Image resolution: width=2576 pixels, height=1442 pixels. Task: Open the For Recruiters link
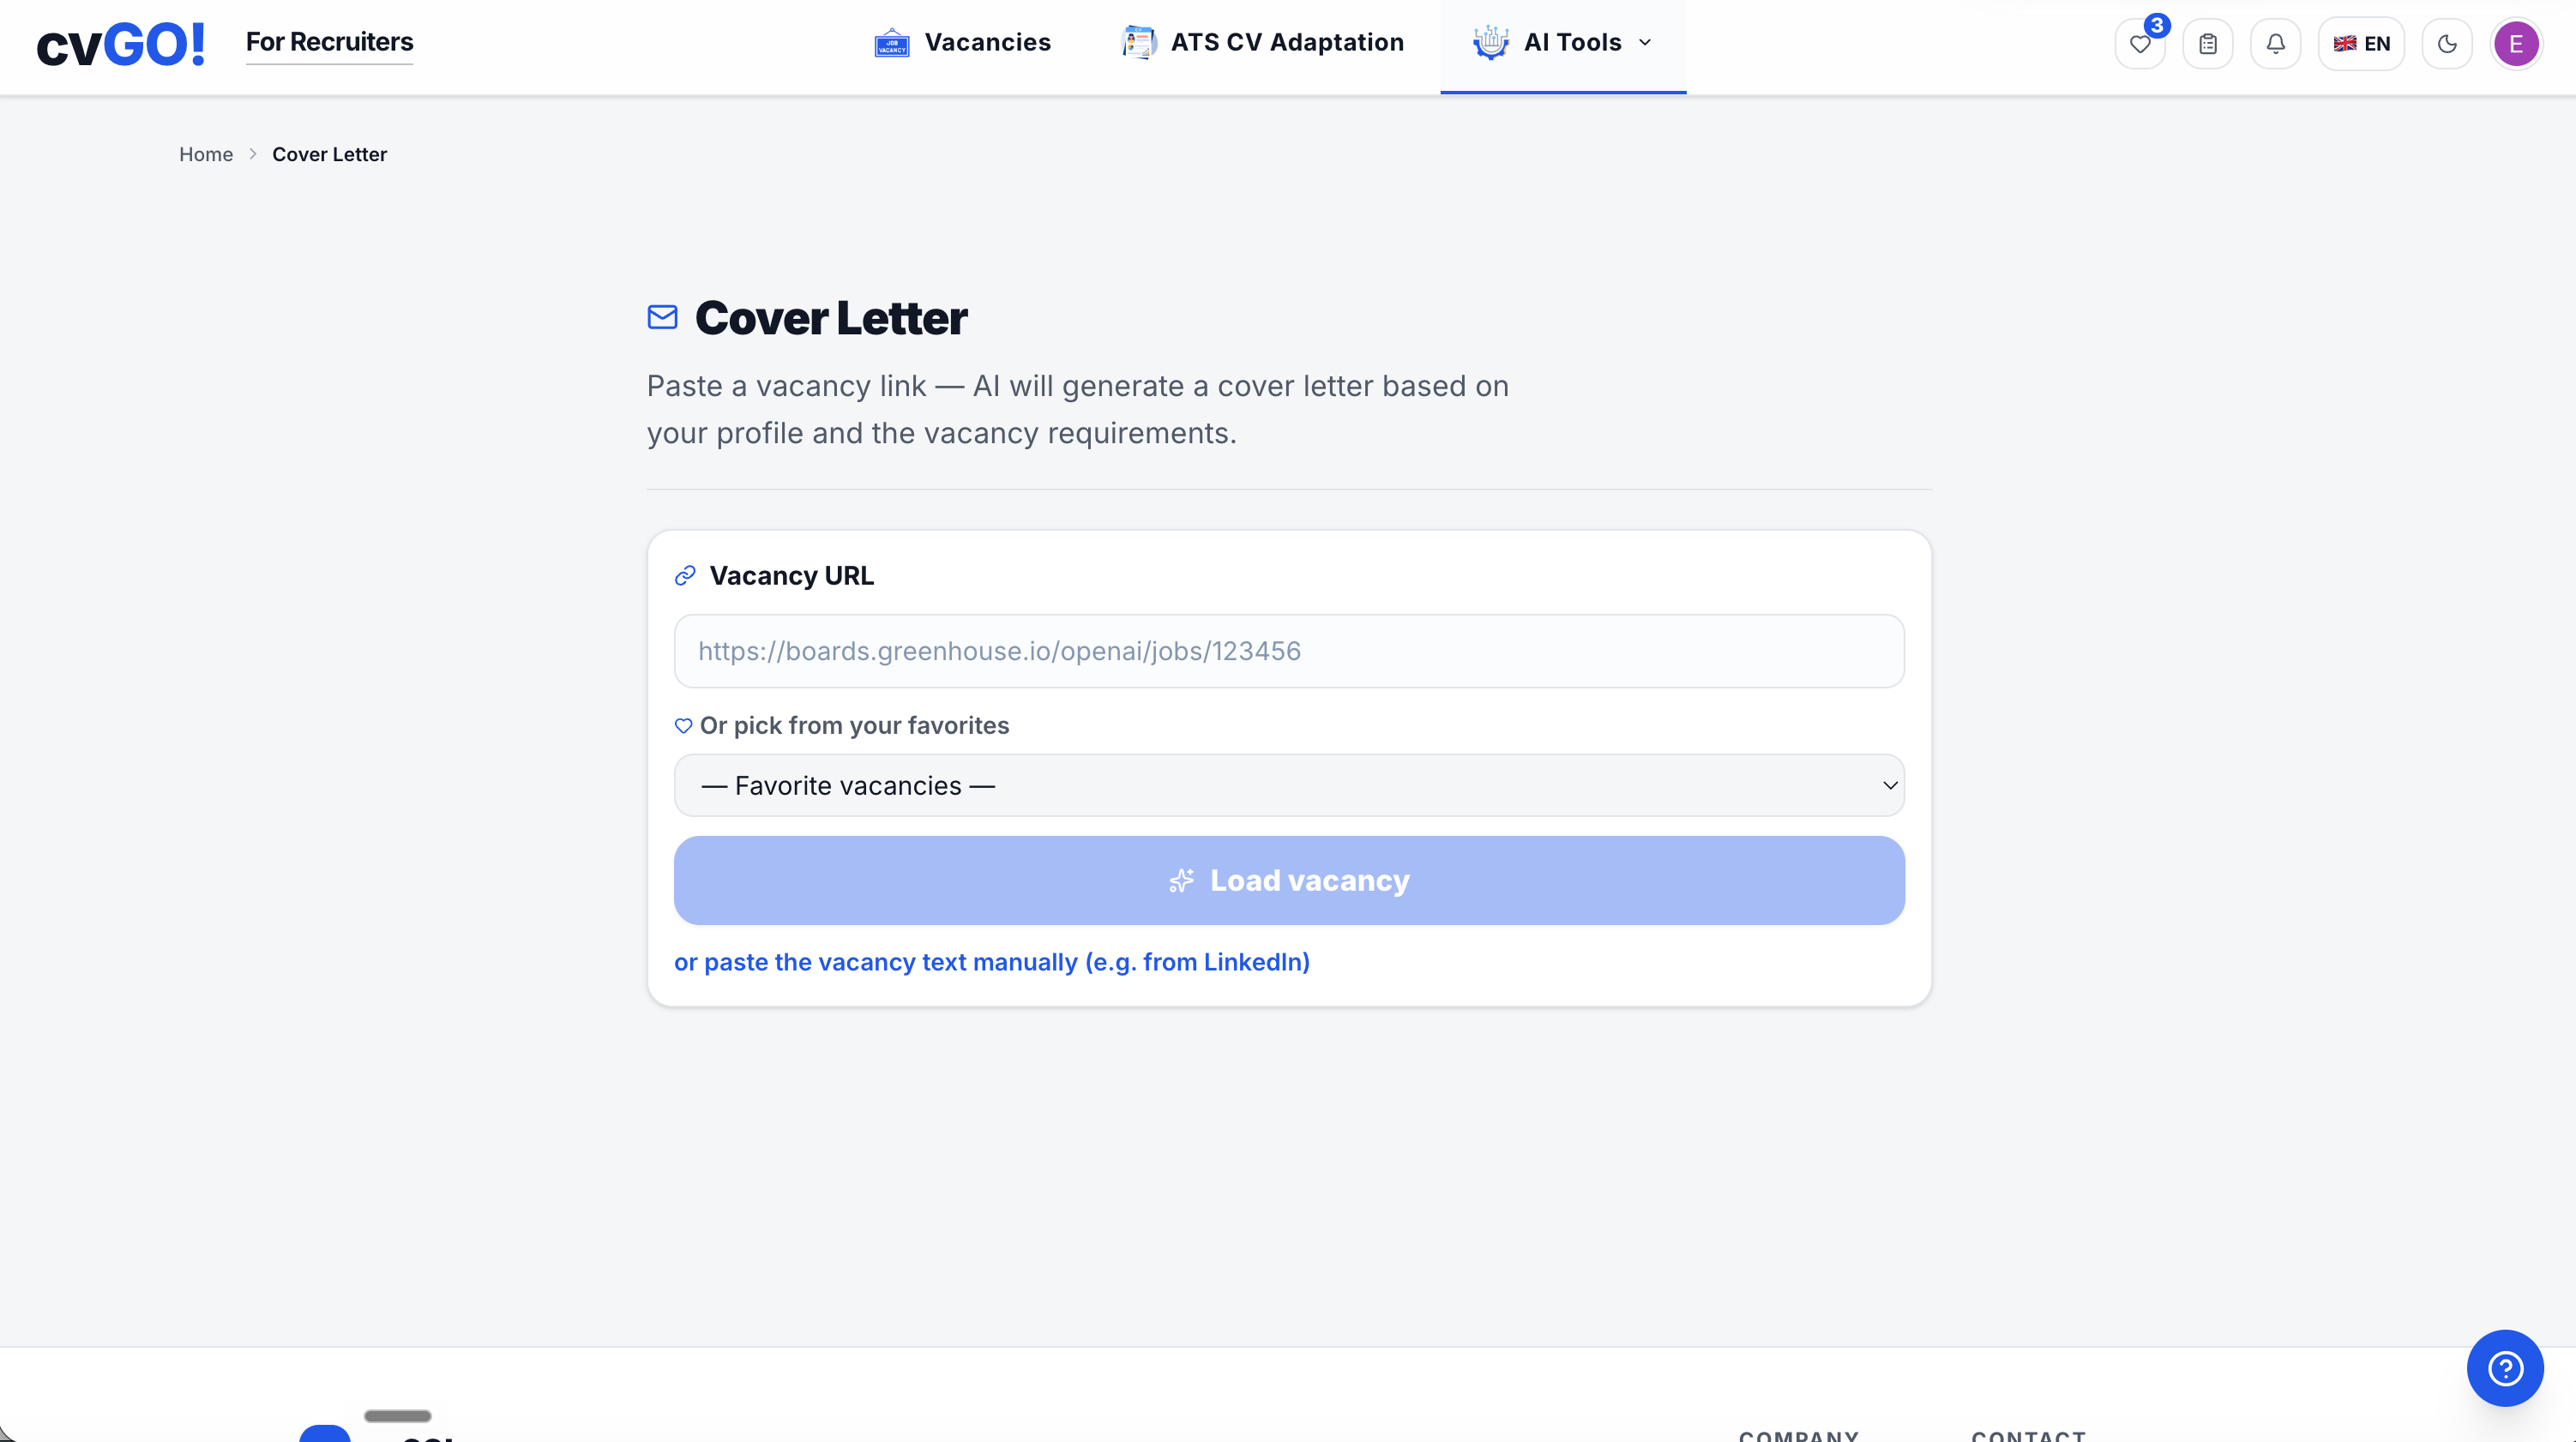(x=329, y=42)
